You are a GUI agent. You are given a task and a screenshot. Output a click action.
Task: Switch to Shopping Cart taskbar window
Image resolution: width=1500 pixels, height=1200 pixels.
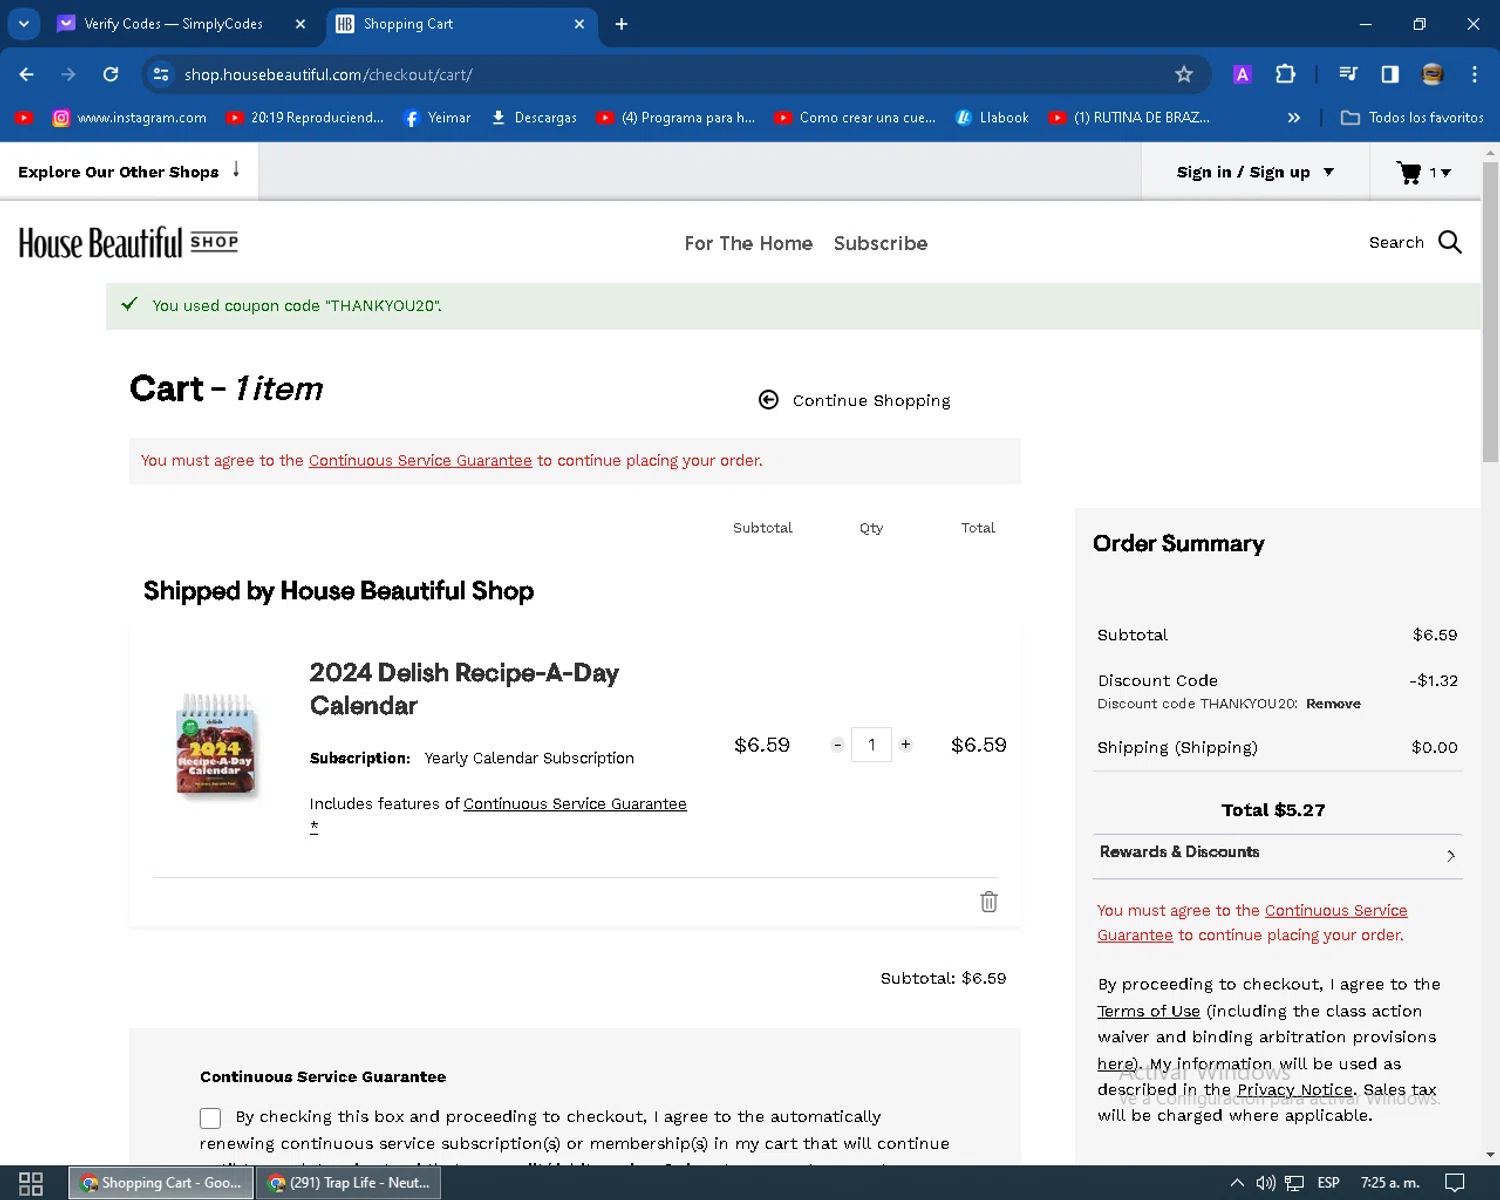click(160, 1183)
